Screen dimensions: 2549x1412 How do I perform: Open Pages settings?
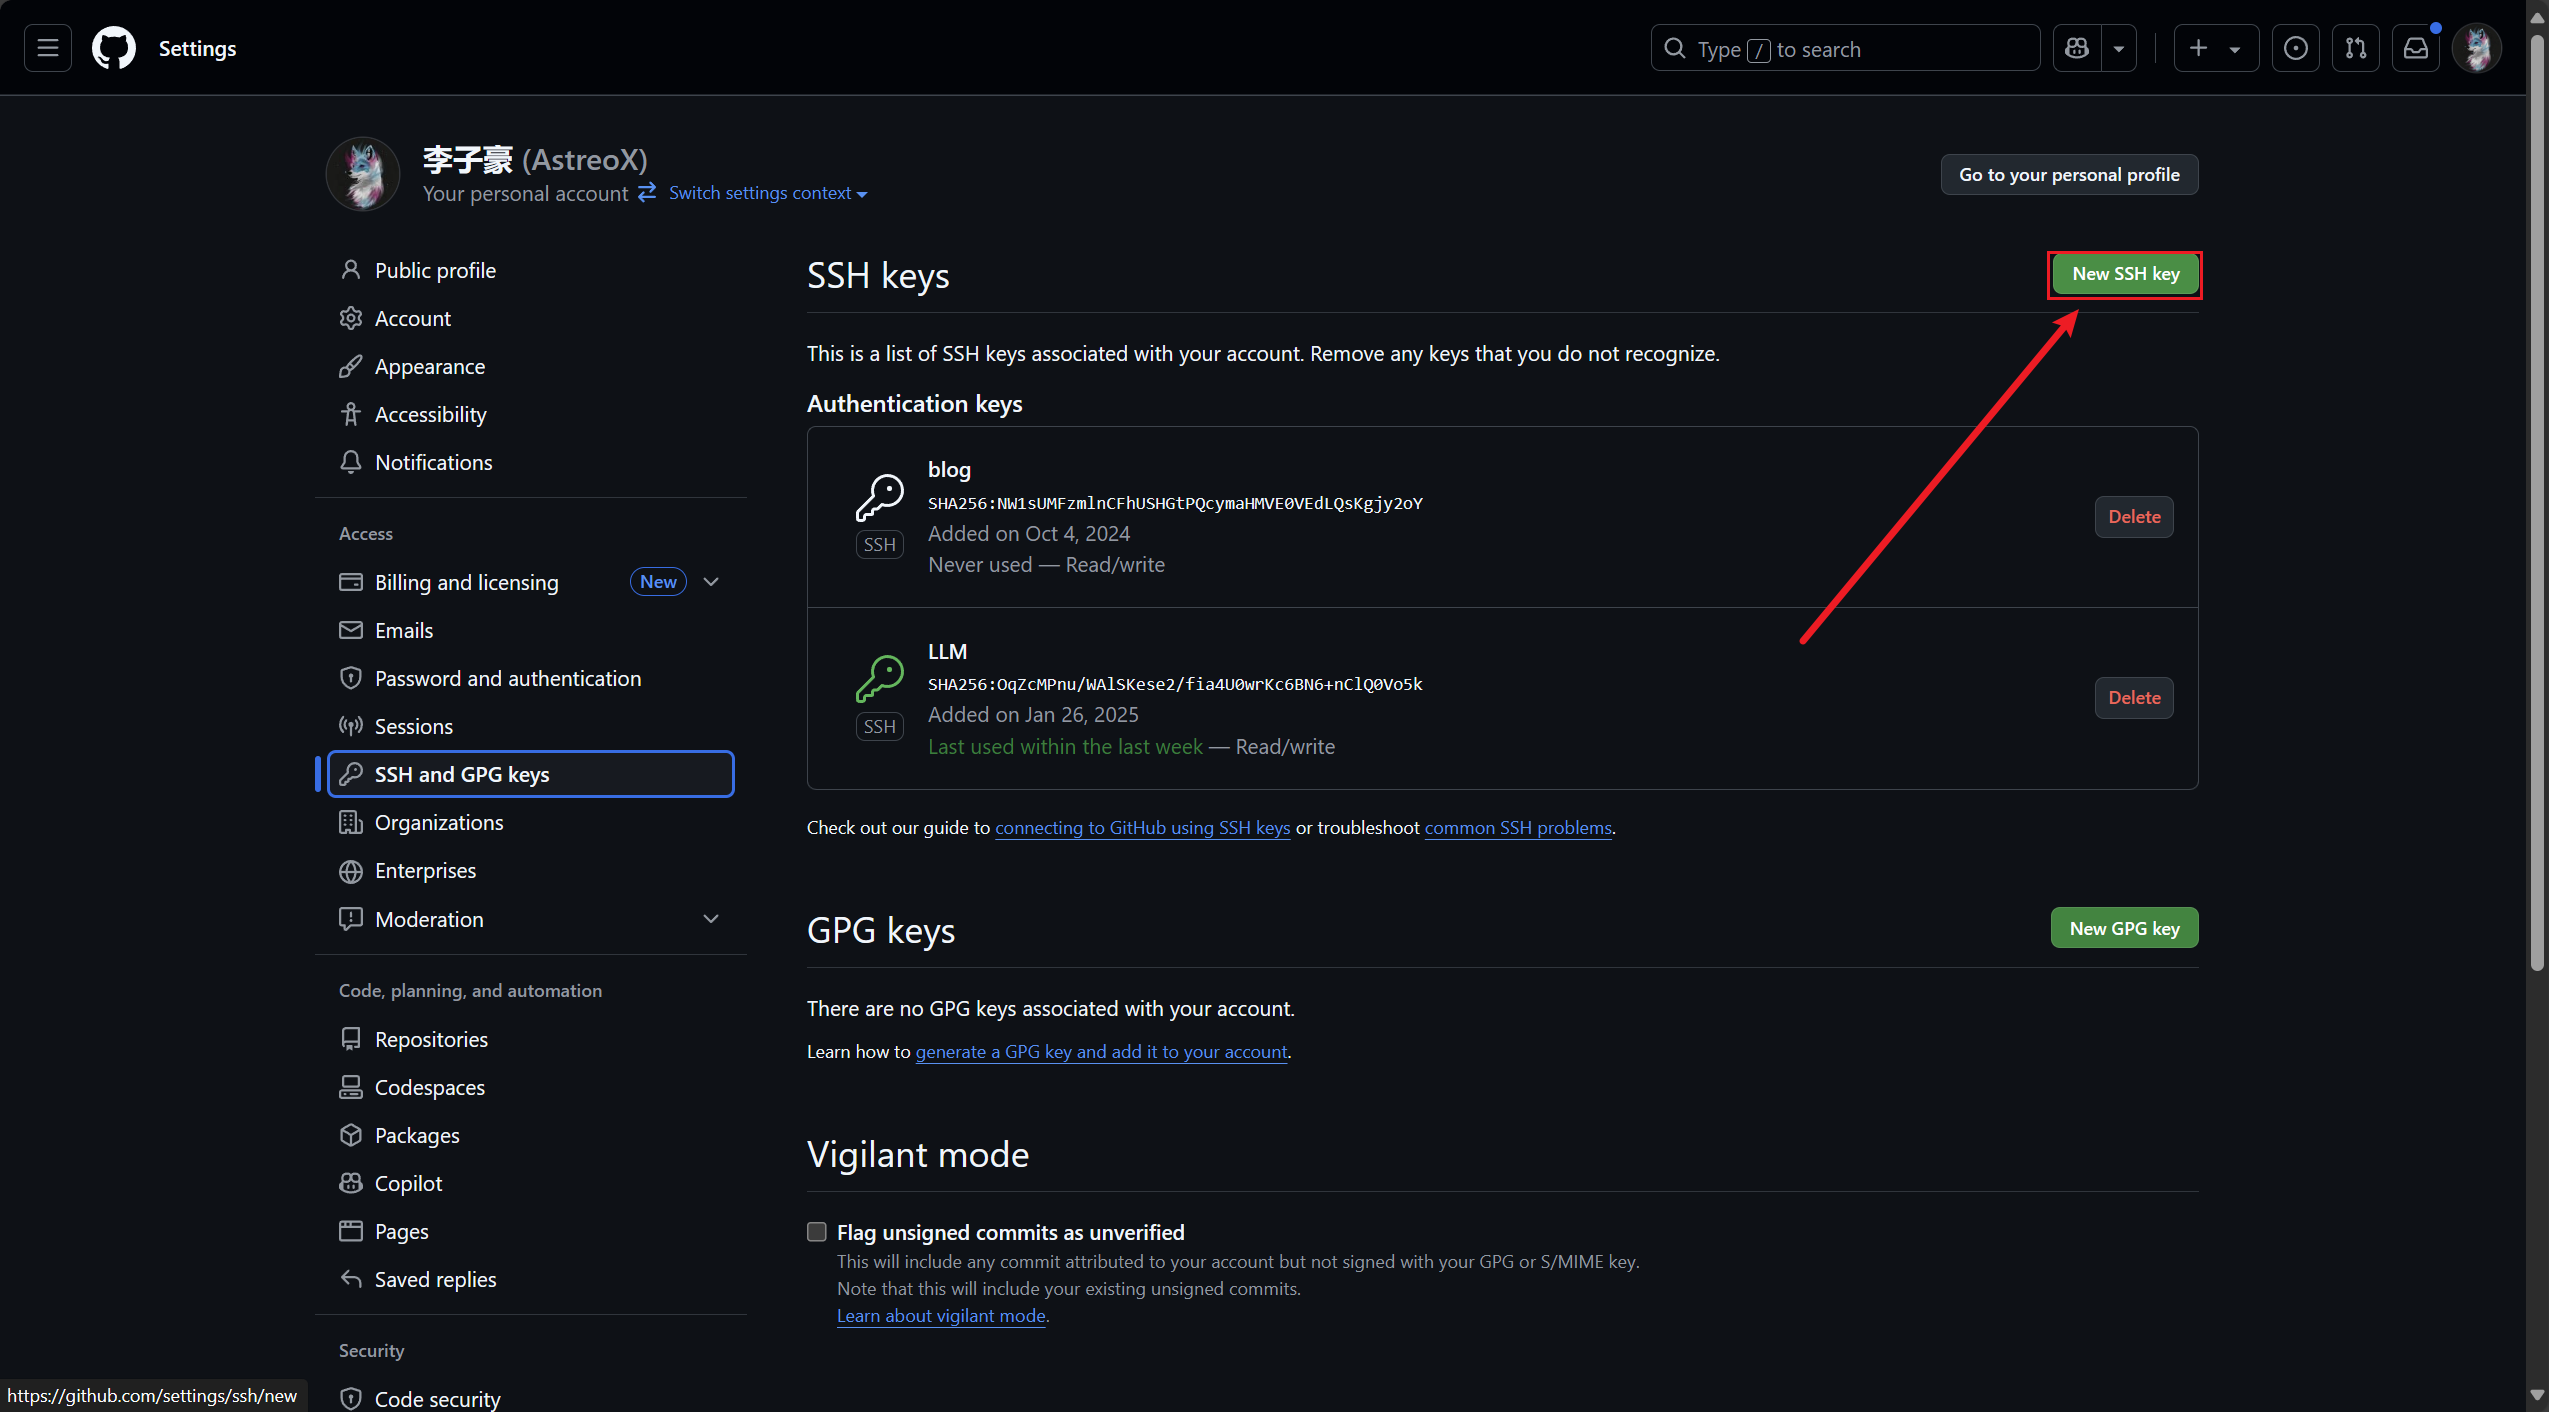tap(531, 1231)
